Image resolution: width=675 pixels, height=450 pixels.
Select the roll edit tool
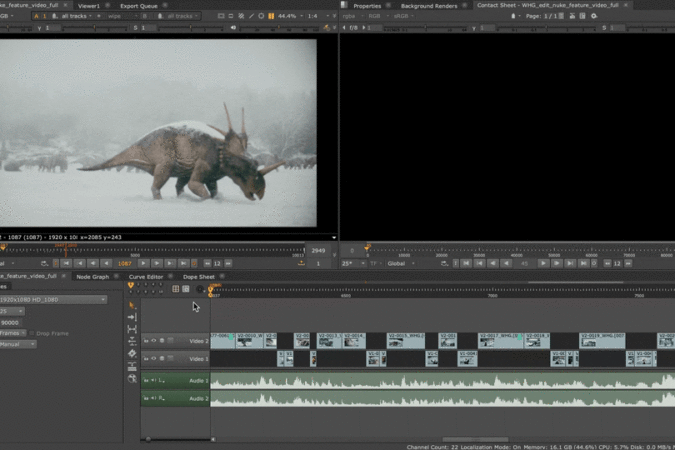point(132,341)
